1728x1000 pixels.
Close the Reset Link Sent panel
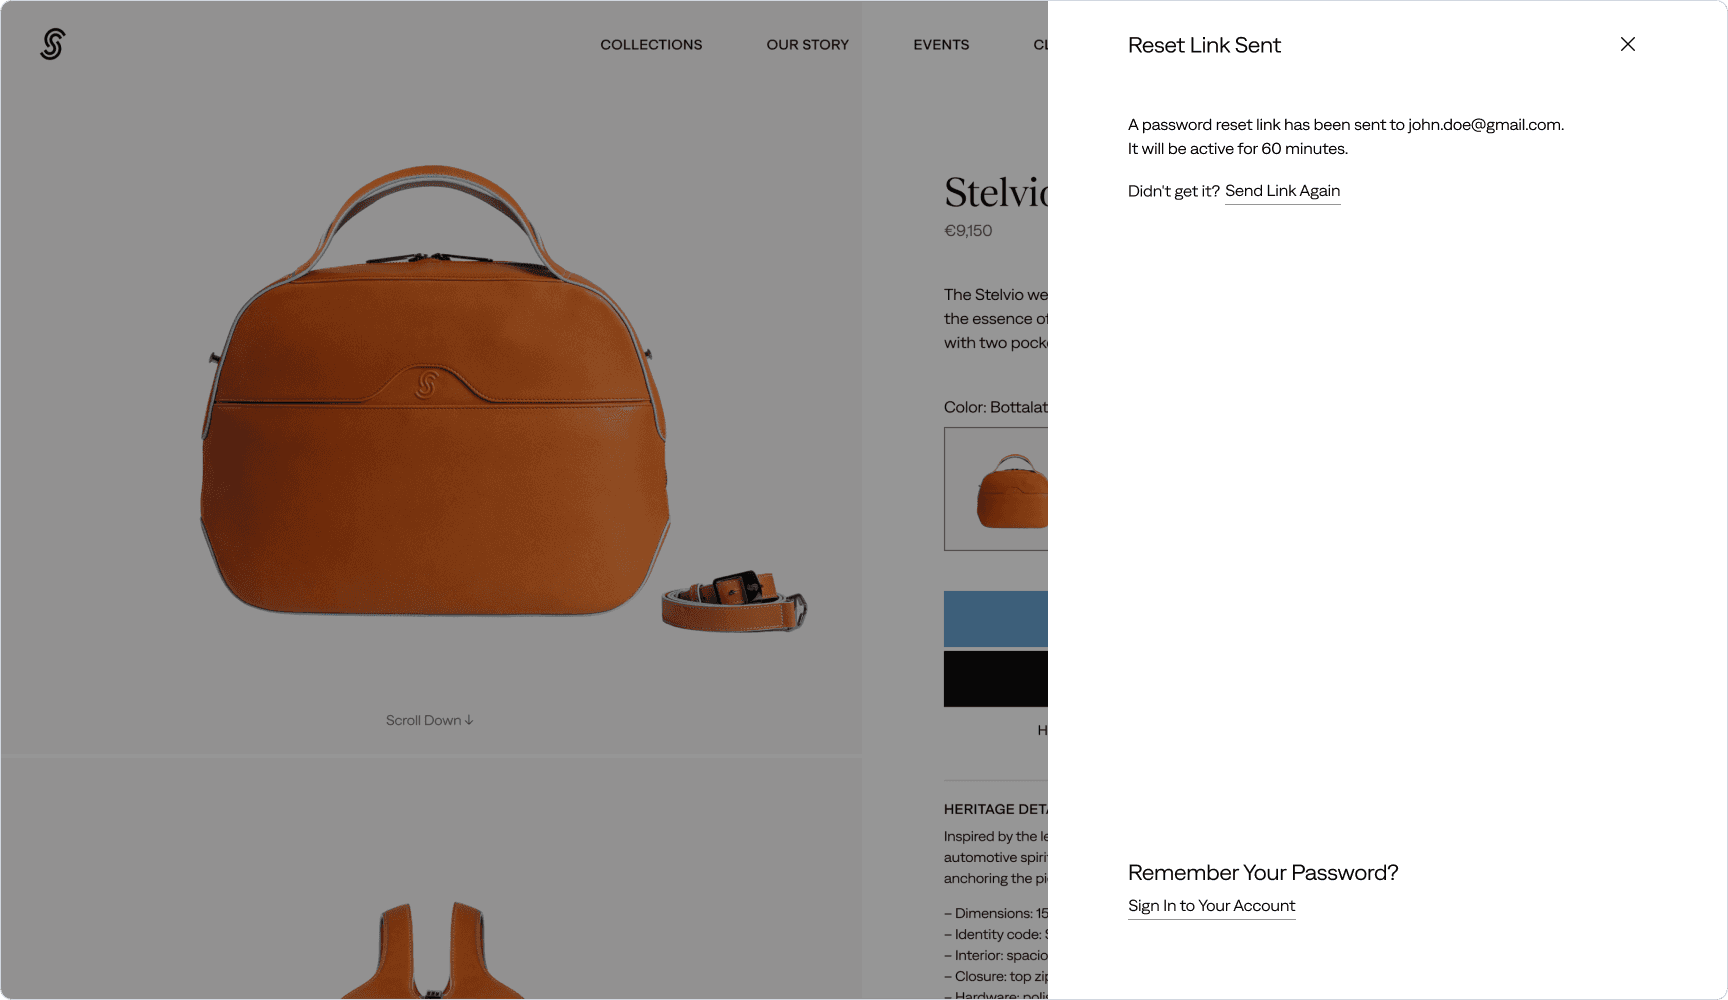[1628, 44]
